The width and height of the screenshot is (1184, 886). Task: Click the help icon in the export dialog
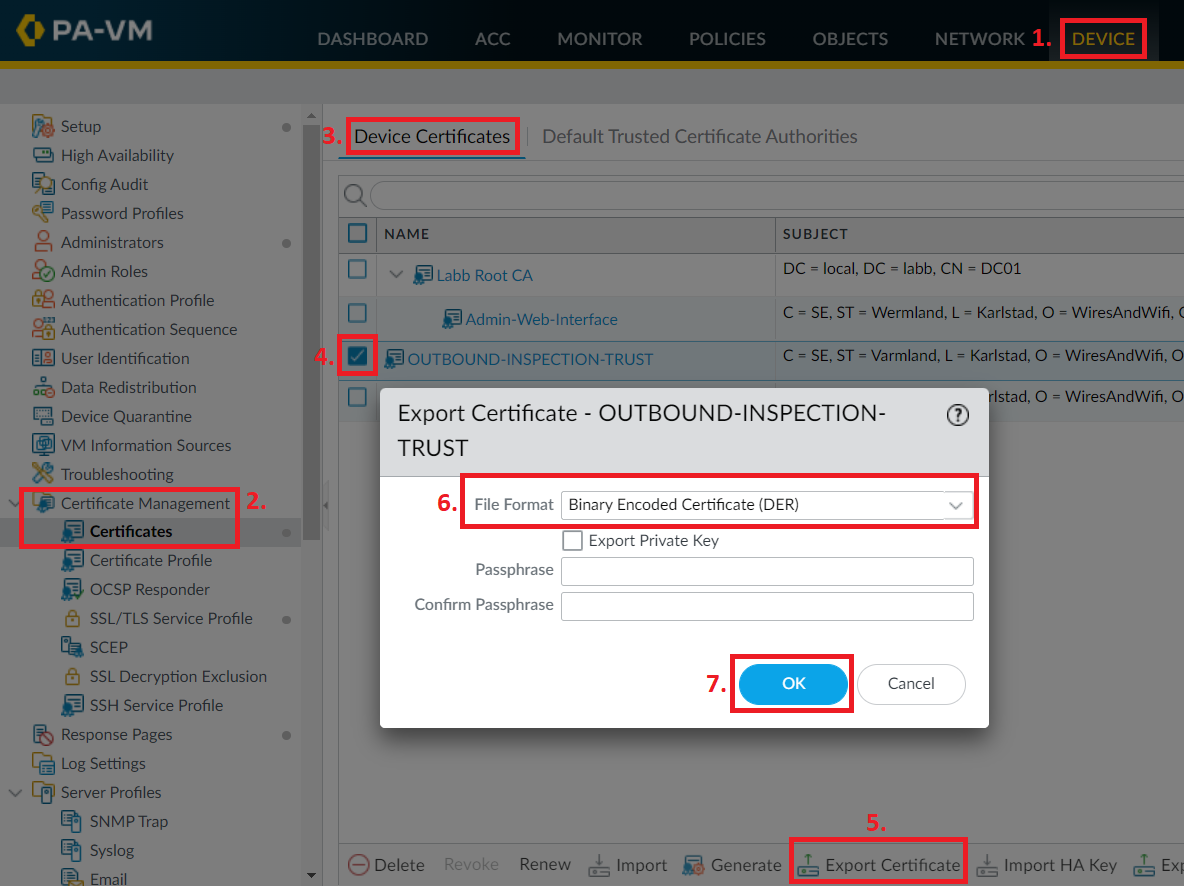coord(957,414)
